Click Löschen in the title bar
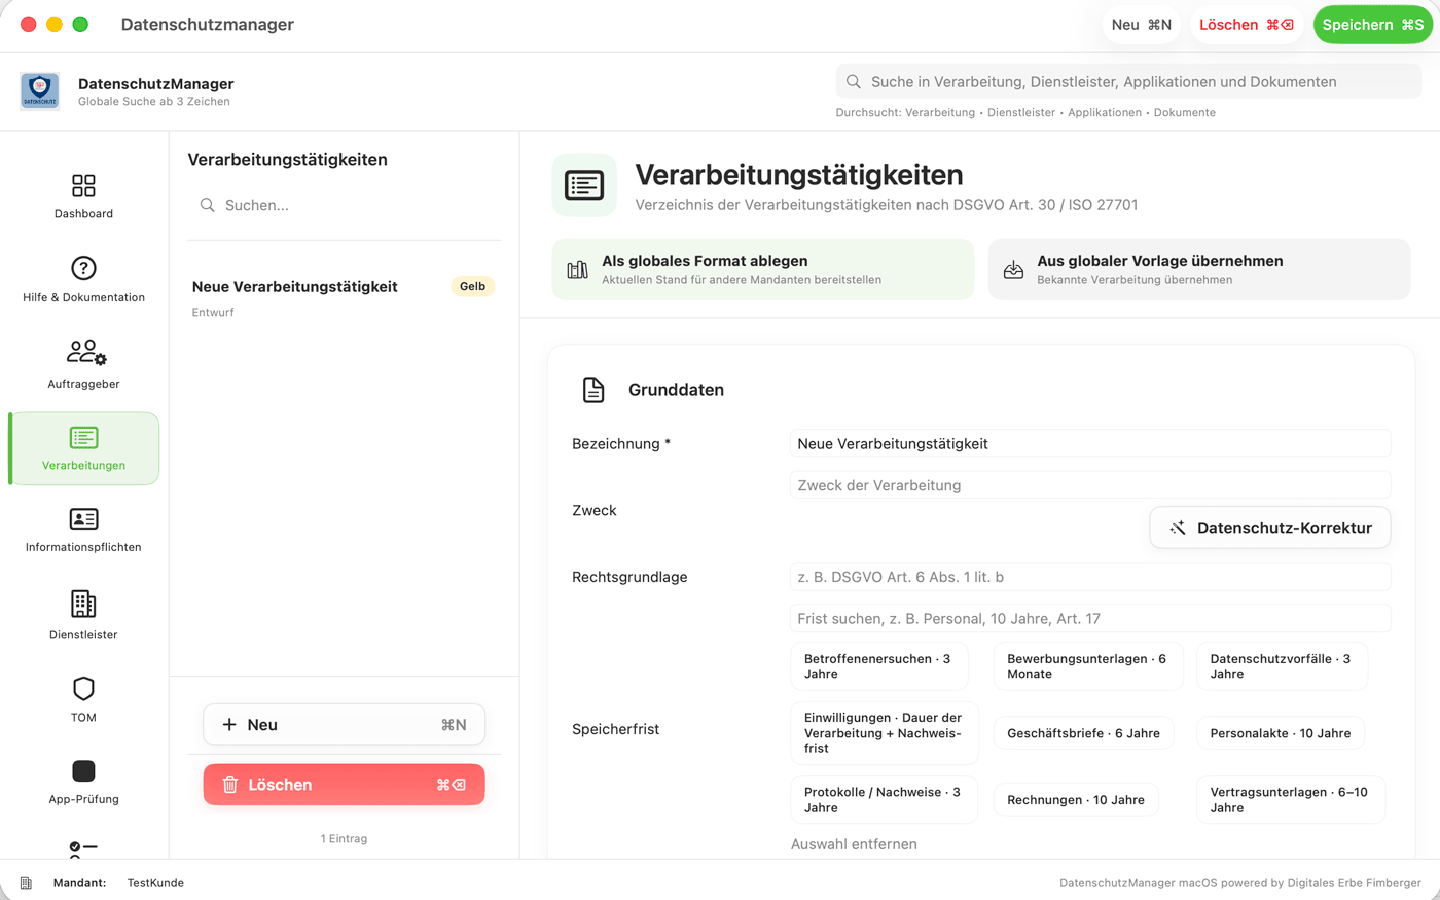 1246,25
